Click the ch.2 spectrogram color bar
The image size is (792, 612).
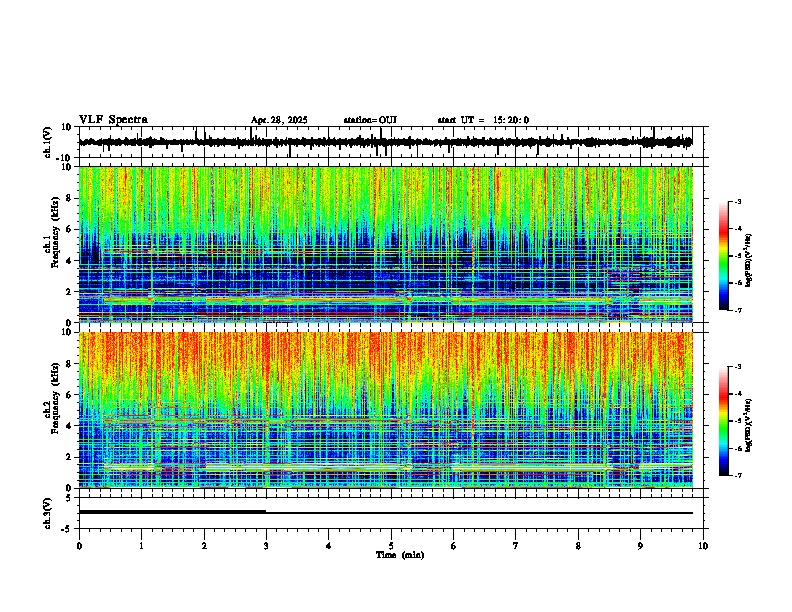(724, 421)
